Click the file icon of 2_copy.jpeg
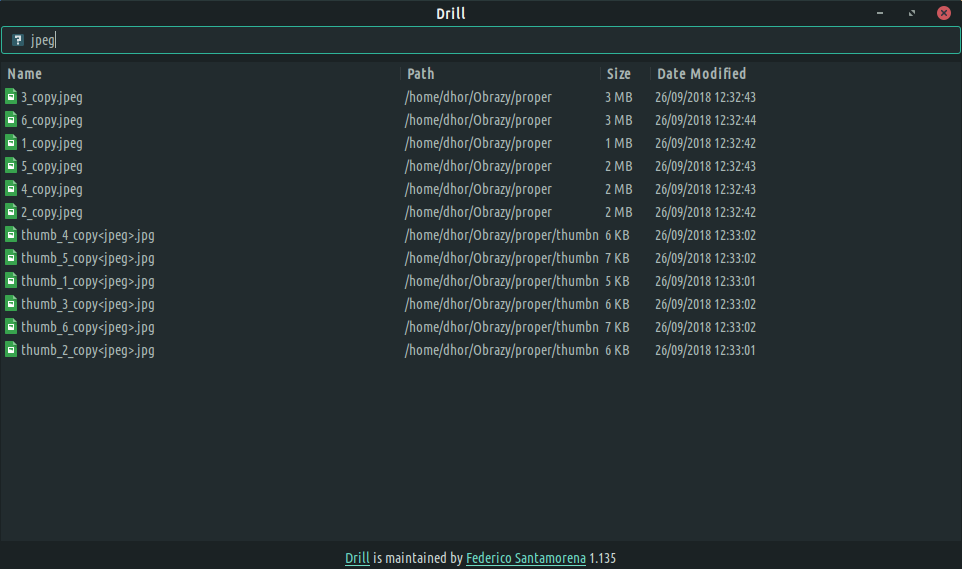Image resolution: width=962 pixels, height=569 pixels. click(x=11, y=212)
